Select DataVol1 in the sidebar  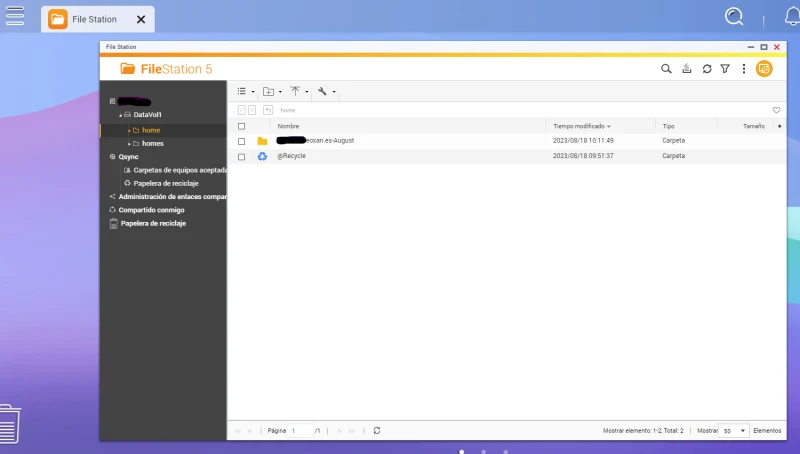pyautogui.click(x=147, y=115)
